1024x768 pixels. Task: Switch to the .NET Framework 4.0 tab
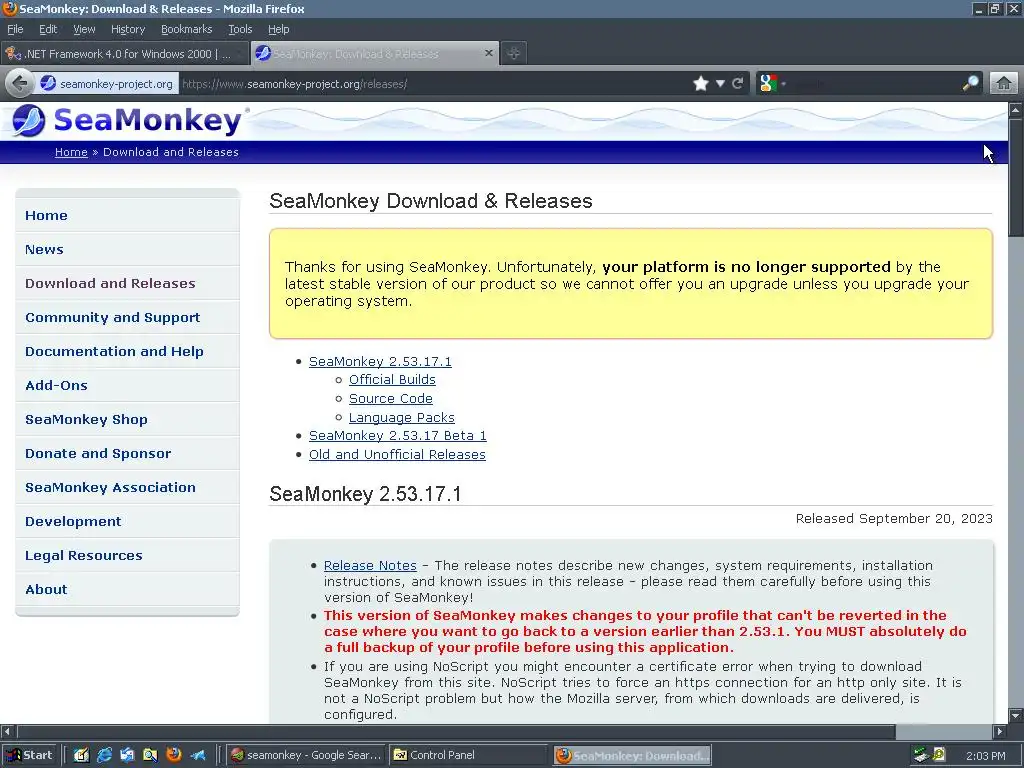coord(125,54)
